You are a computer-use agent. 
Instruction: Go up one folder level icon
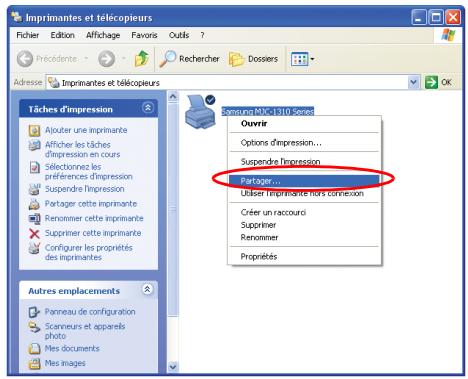click(142, 59)
